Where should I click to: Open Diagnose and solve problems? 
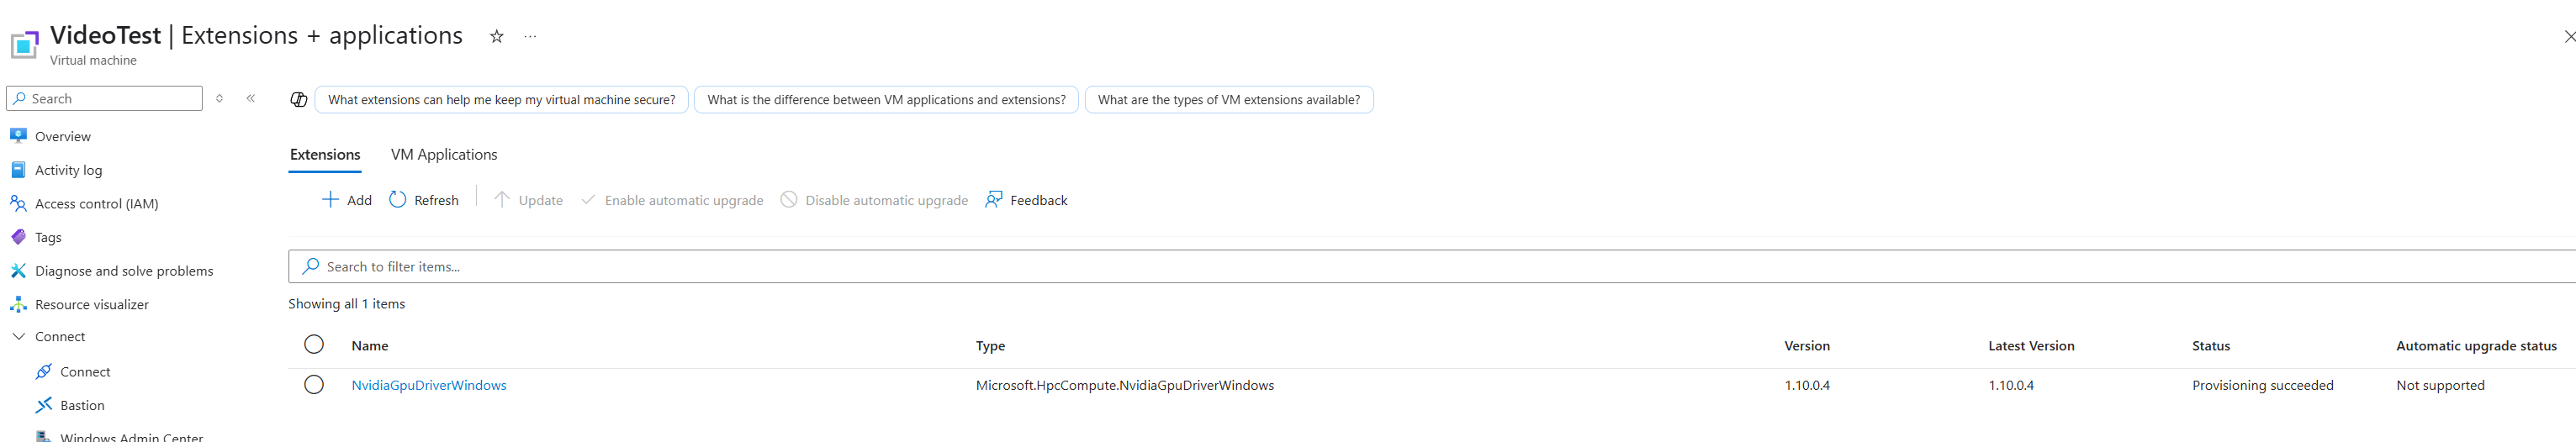[124, 271]
